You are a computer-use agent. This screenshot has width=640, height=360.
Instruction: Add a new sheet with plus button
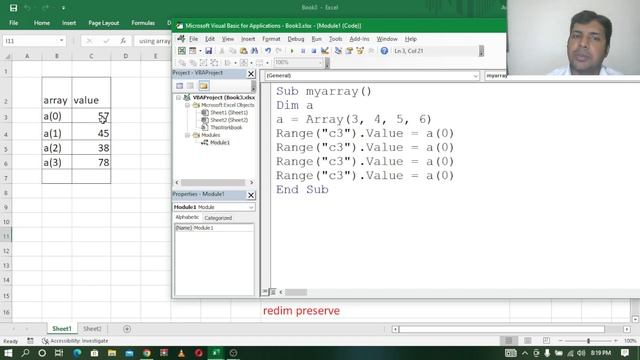point(127,329)
